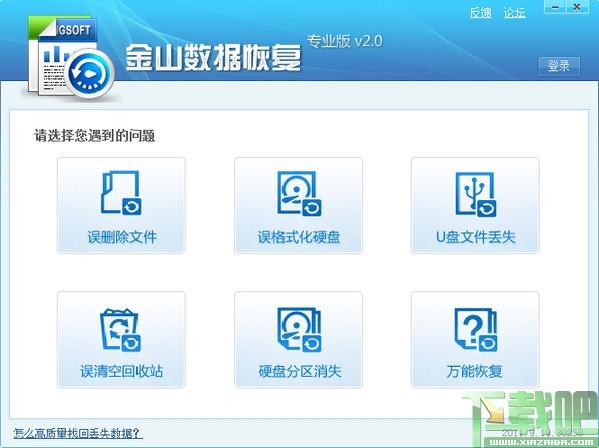Click the hard disk icon for 误格式化硬盘
The height and width of the screenshot is (448, 599).
(299, 193)
